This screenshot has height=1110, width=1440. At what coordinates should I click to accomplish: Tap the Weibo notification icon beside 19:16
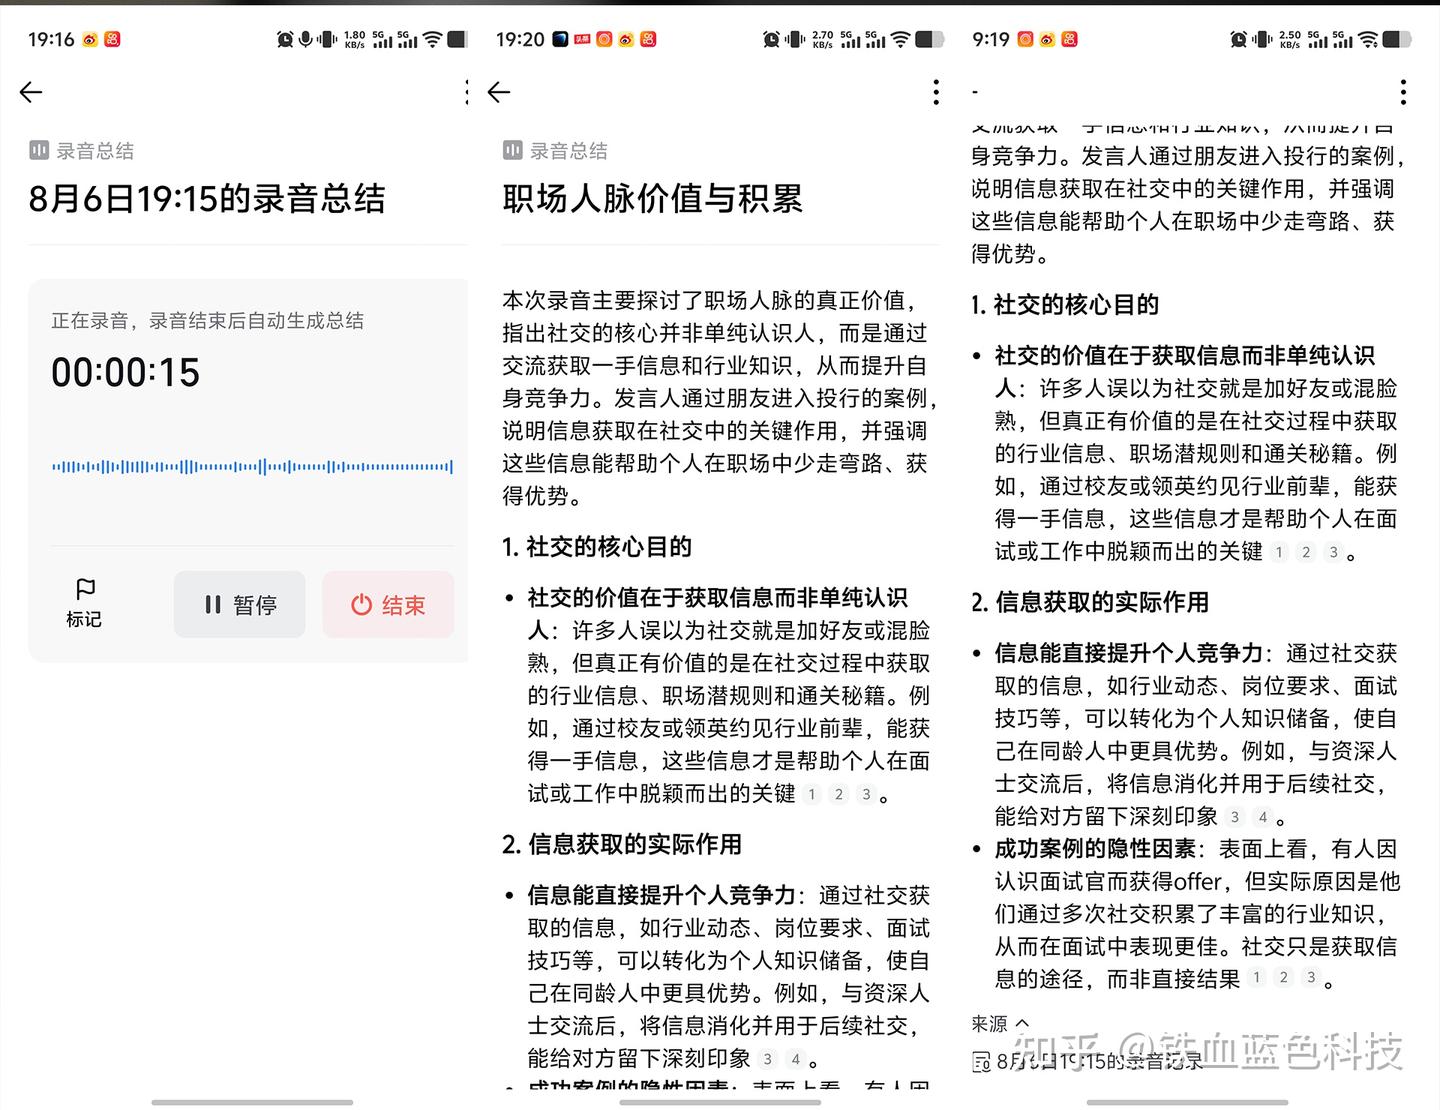pyautogui.click(x=90, y=39)
